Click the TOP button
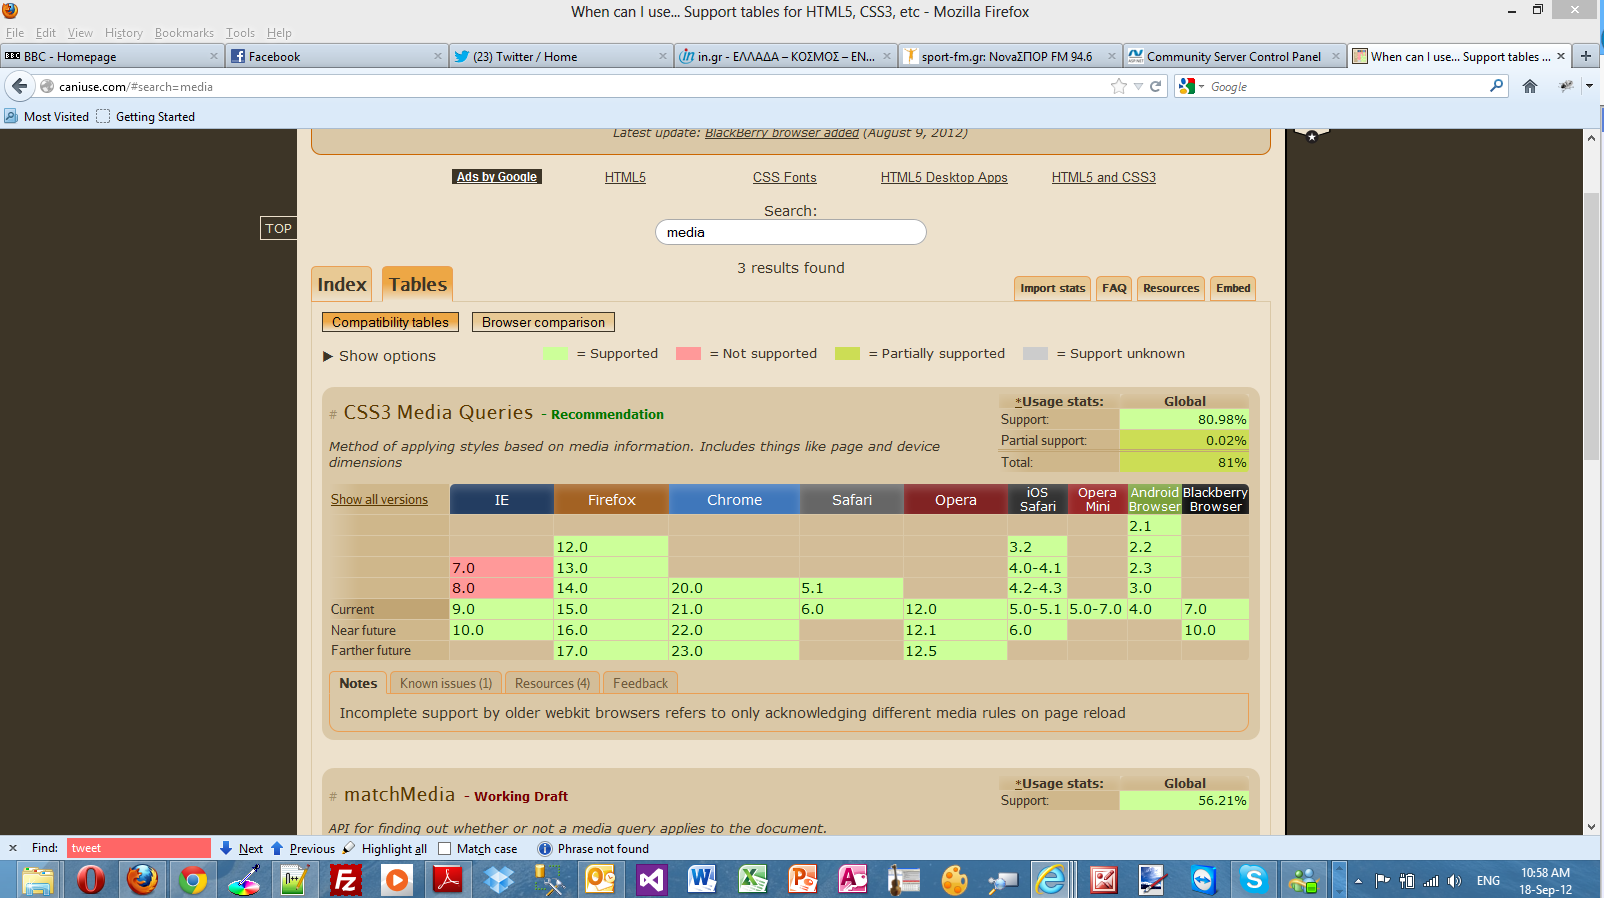 point(278,228)
